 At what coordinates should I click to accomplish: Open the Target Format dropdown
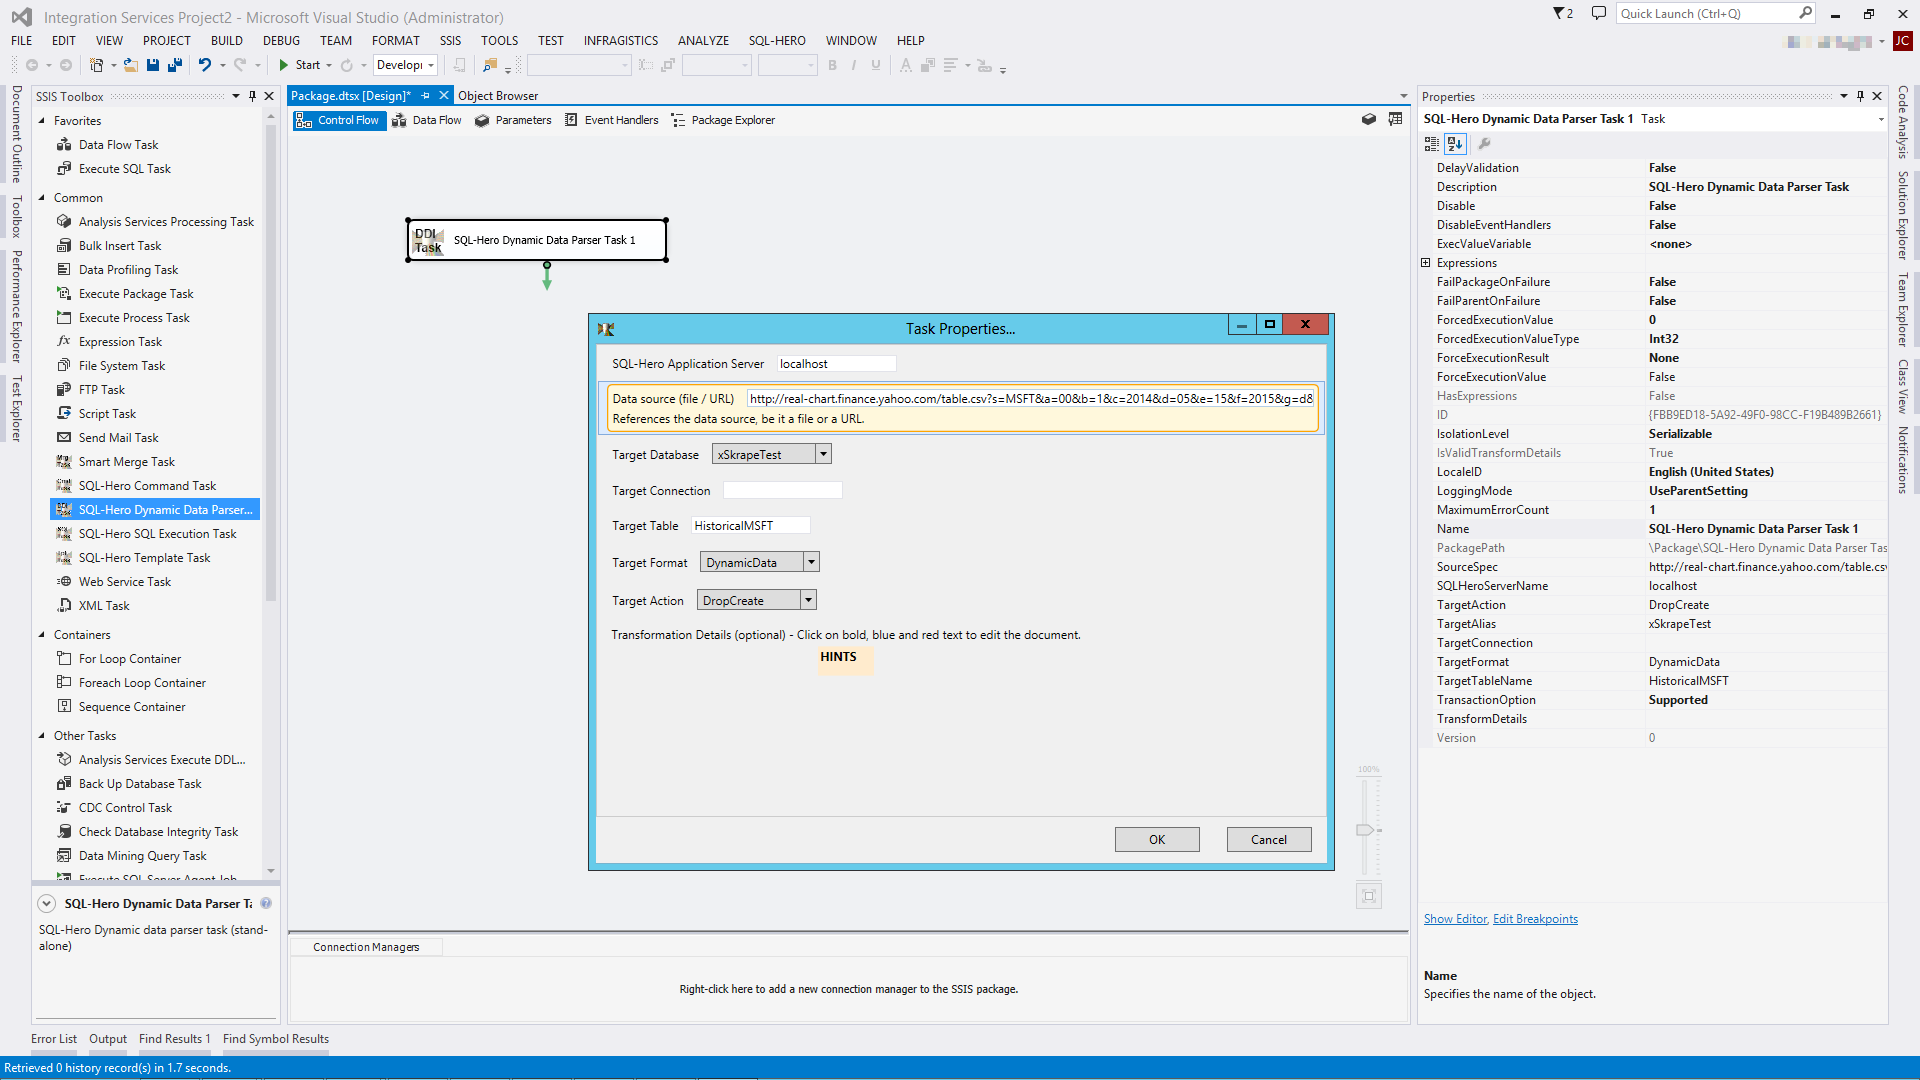pyautogui.click(x=811, y=562)
